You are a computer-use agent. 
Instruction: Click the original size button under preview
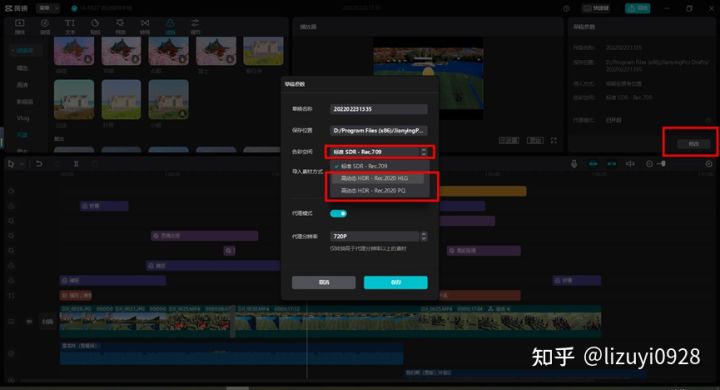pyautogui.click(x=535, y=140)
